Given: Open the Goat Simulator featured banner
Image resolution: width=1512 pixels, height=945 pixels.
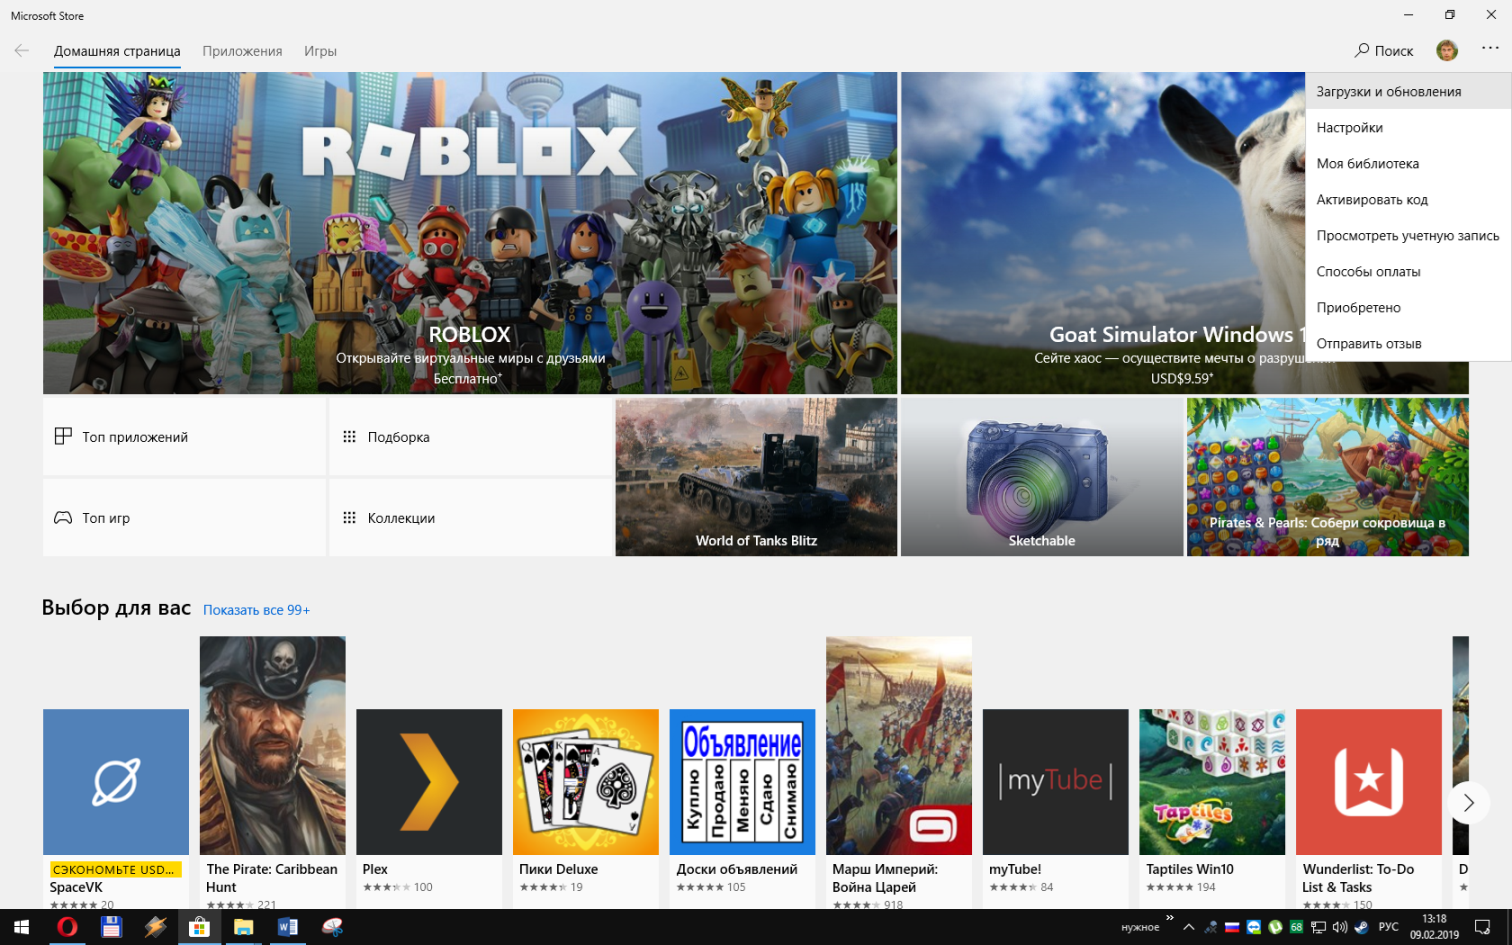Looking at the screenshot, I should (x=1102, y=233).
